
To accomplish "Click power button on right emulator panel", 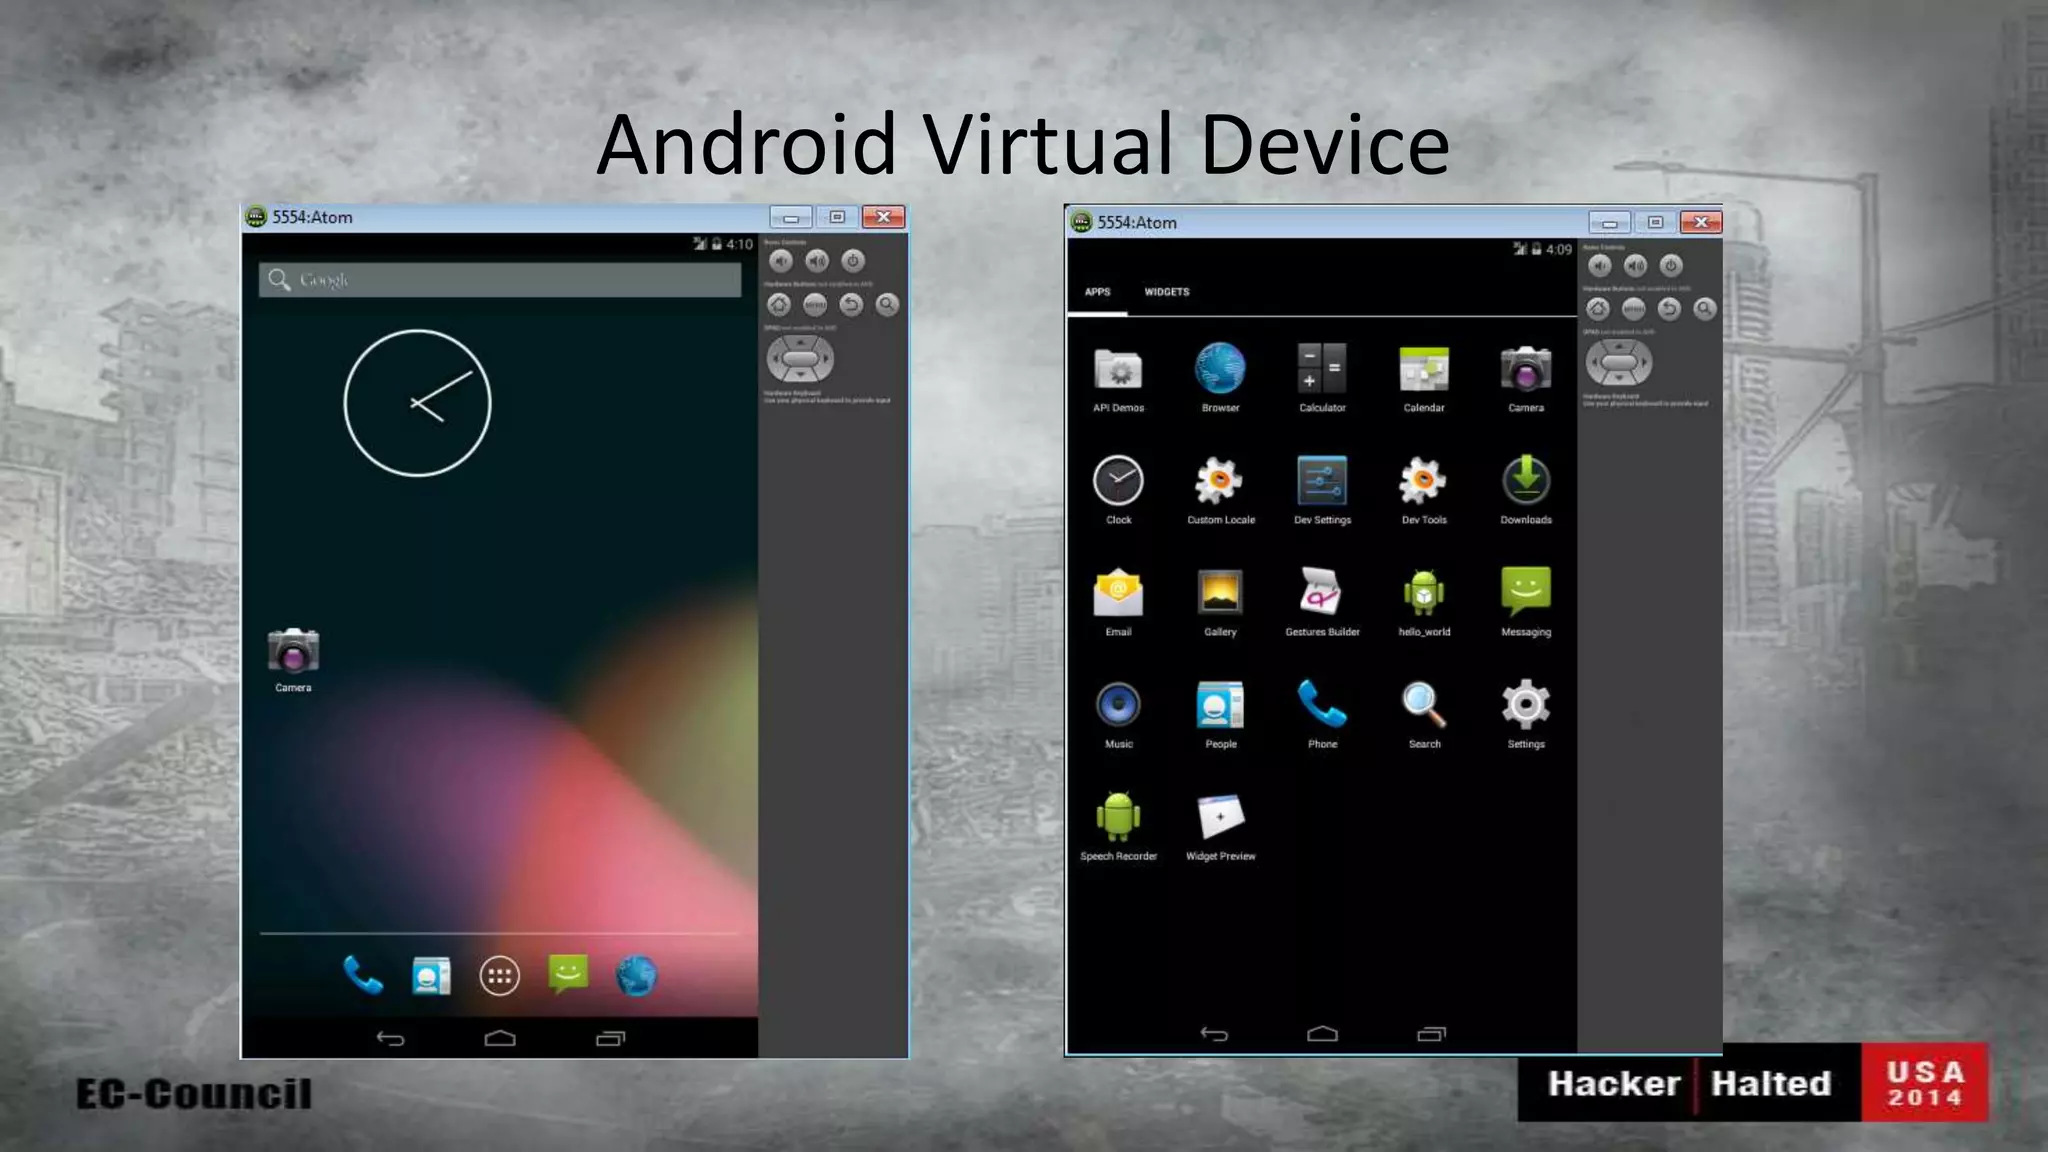I will (1671, 265).
